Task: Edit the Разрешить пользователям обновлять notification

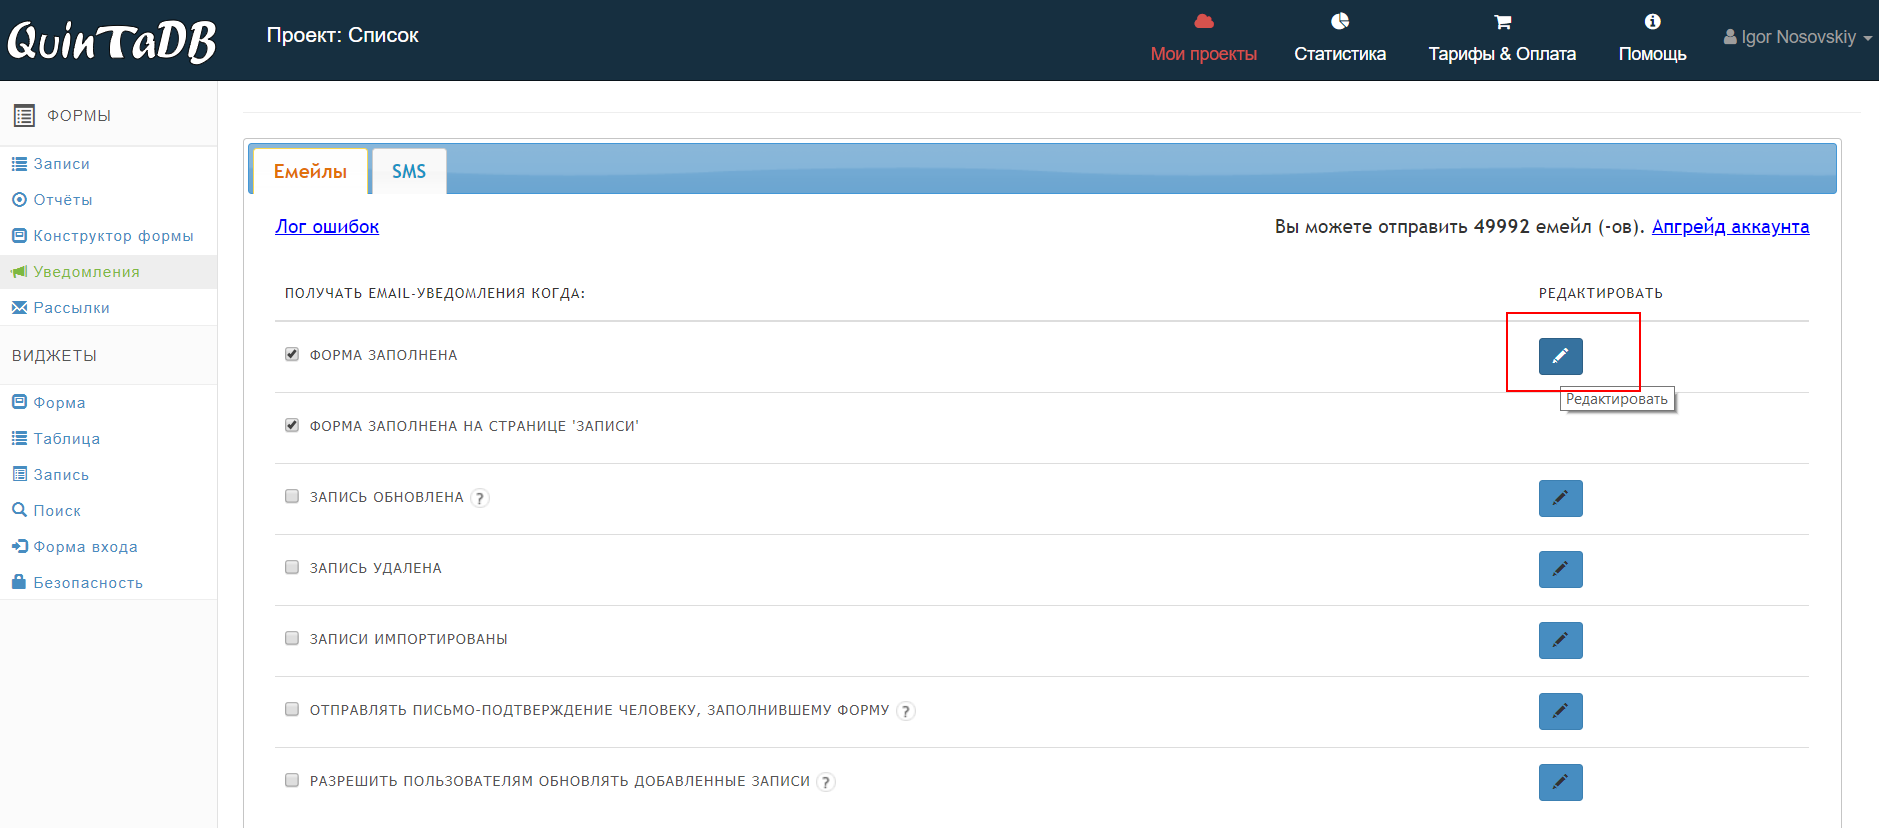Action: pyautogui.click(x=1560, y=782)
